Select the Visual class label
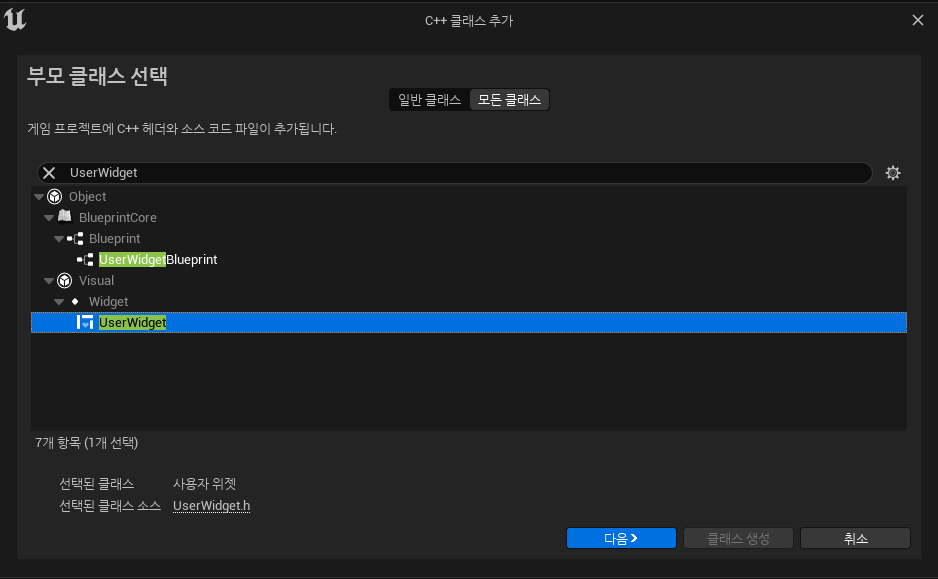Screen dimensions: 938x579 point(96,281)
